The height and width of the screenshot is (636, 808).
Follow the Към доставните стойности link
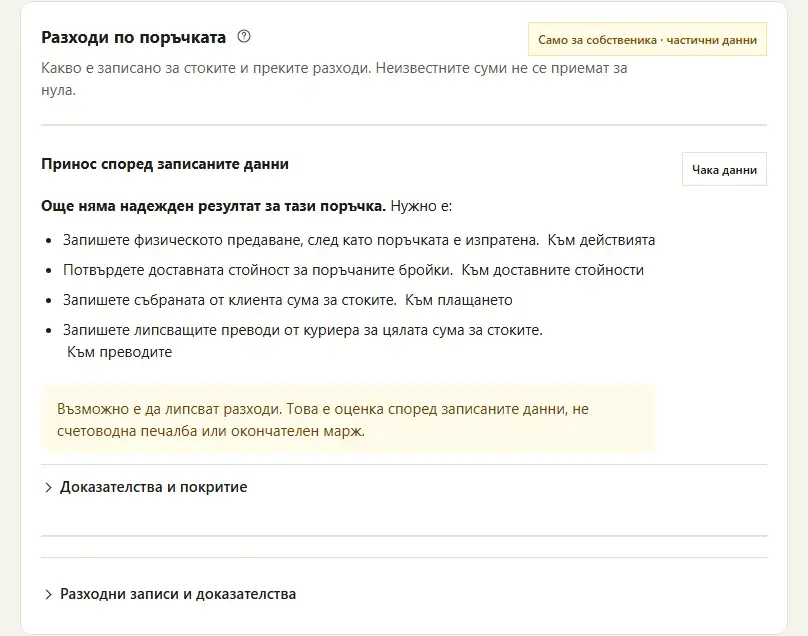[552, 270]
